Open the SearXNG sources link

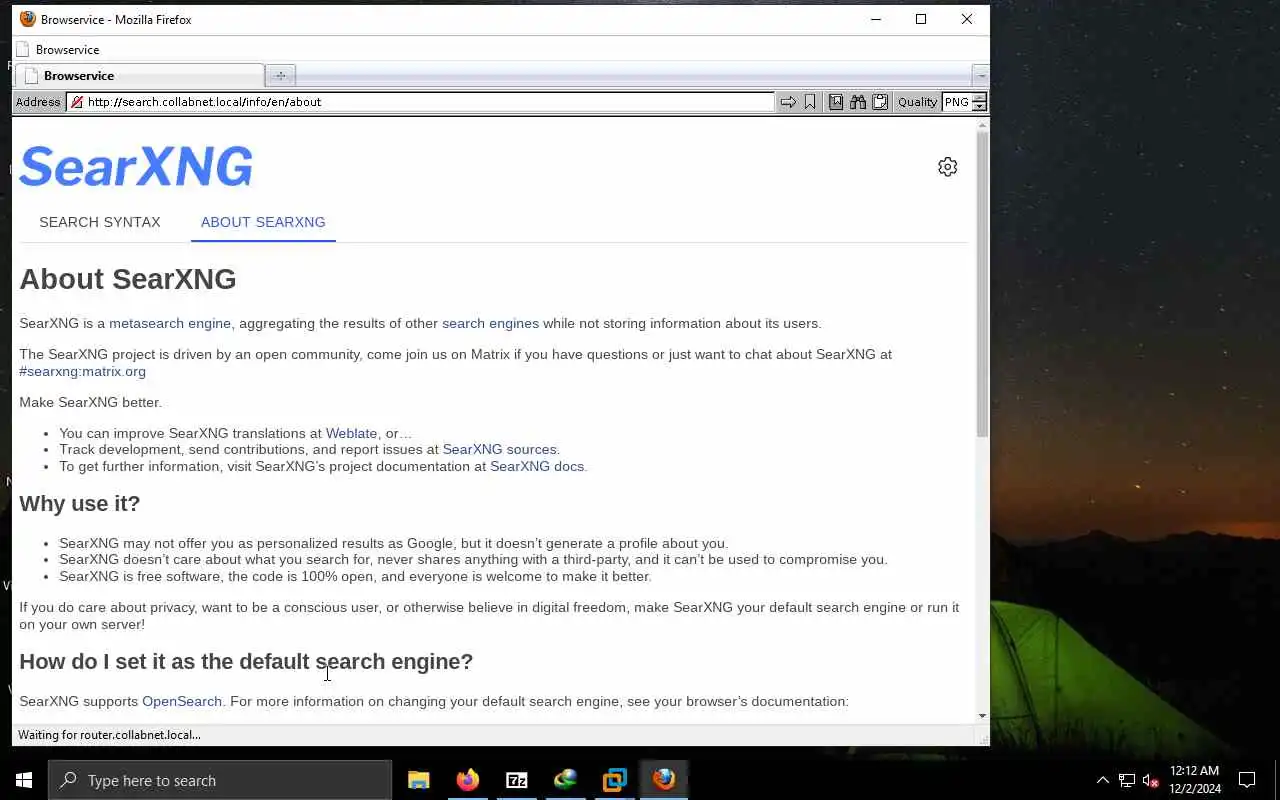click(x=499, y=449)
